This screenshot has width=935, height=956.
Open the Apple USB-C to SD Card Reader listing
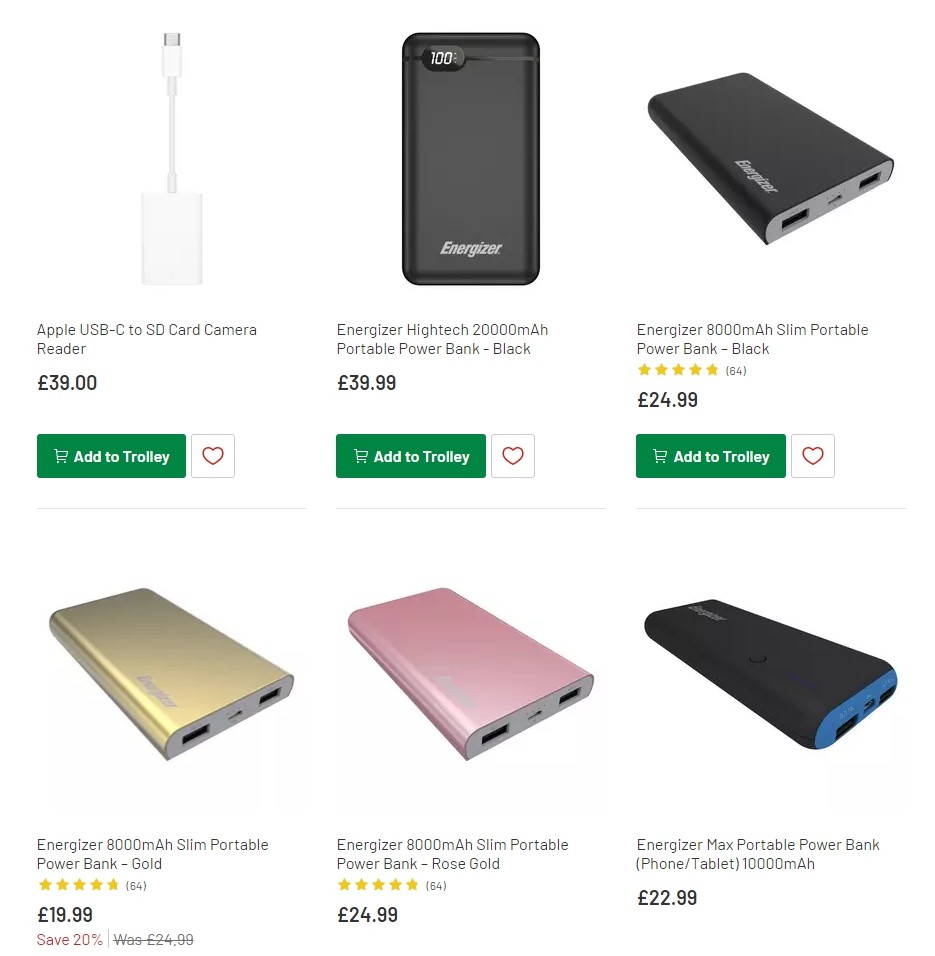[146, 339]
